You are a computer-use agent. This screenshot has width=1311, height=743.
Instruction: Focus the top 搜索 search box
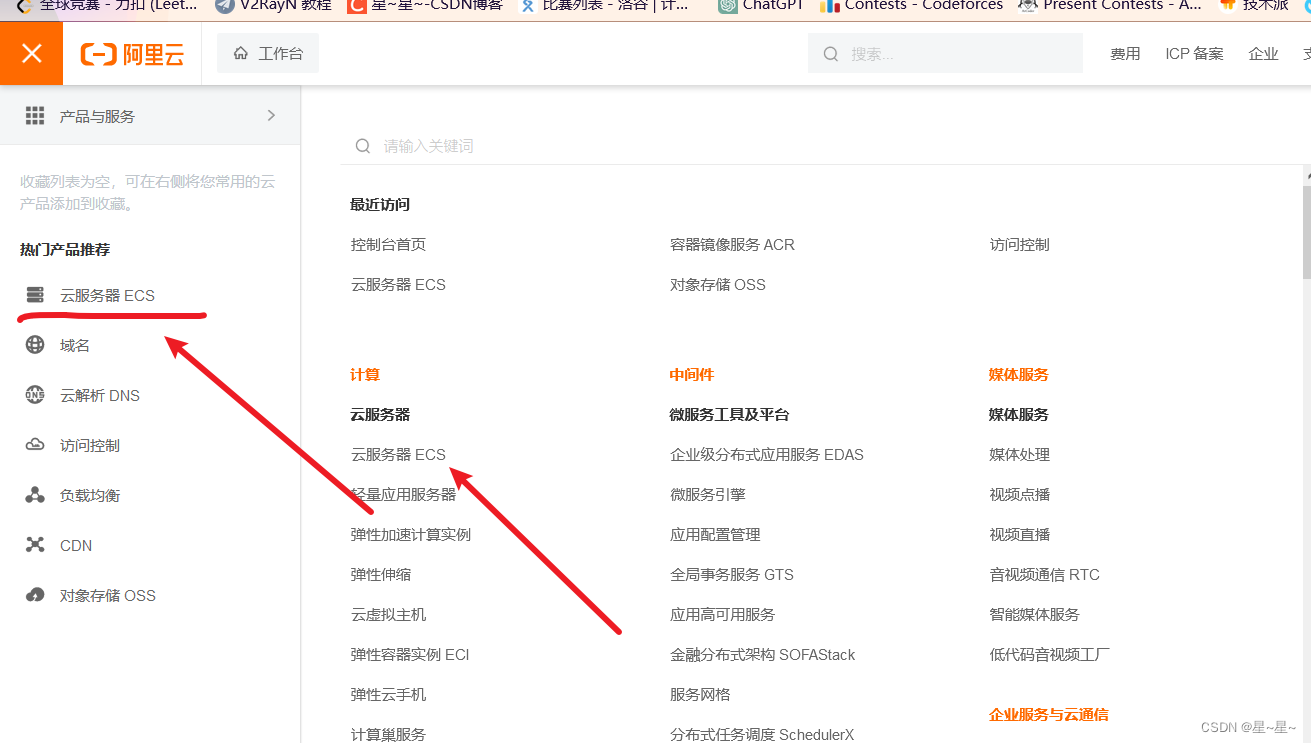(x=945, y=53)
